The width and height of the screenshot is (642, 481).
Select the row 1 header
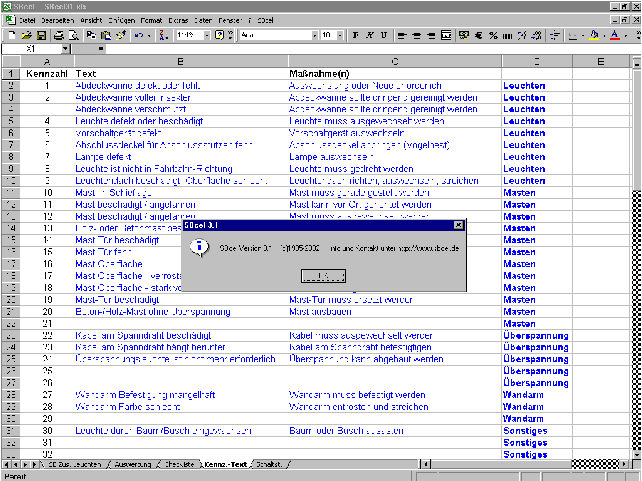pos(11,74)
